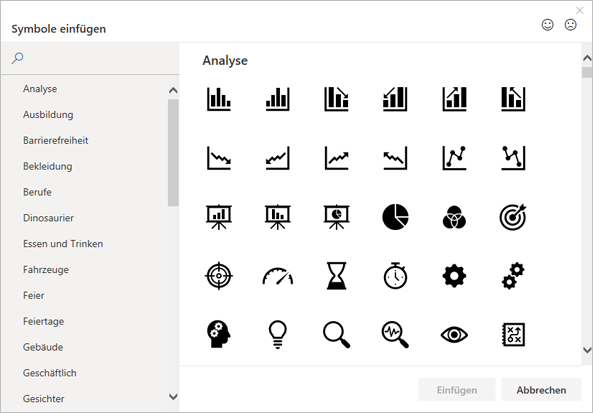Select the two gears icon
This screenshot has width=593, height=413.
[513, 276]
